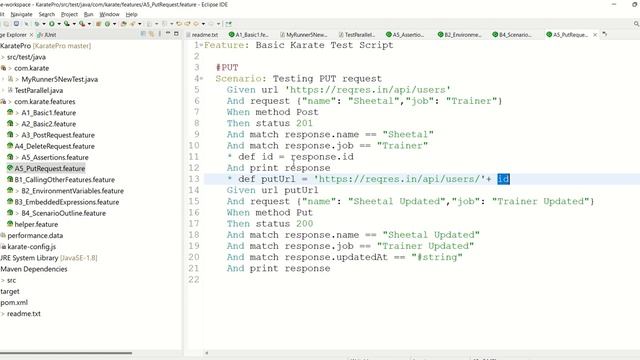
Task: Collapse the Scenario fold at line 4
Action: (201, 78)
